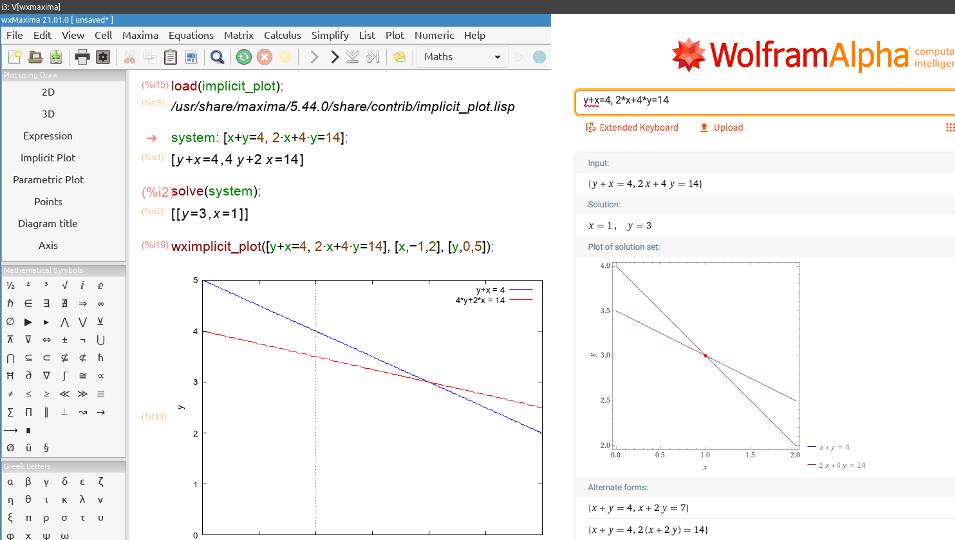Click the Open file toolbar icon
The width and height of the screenshot is (955, 540).
click(35, 57)
